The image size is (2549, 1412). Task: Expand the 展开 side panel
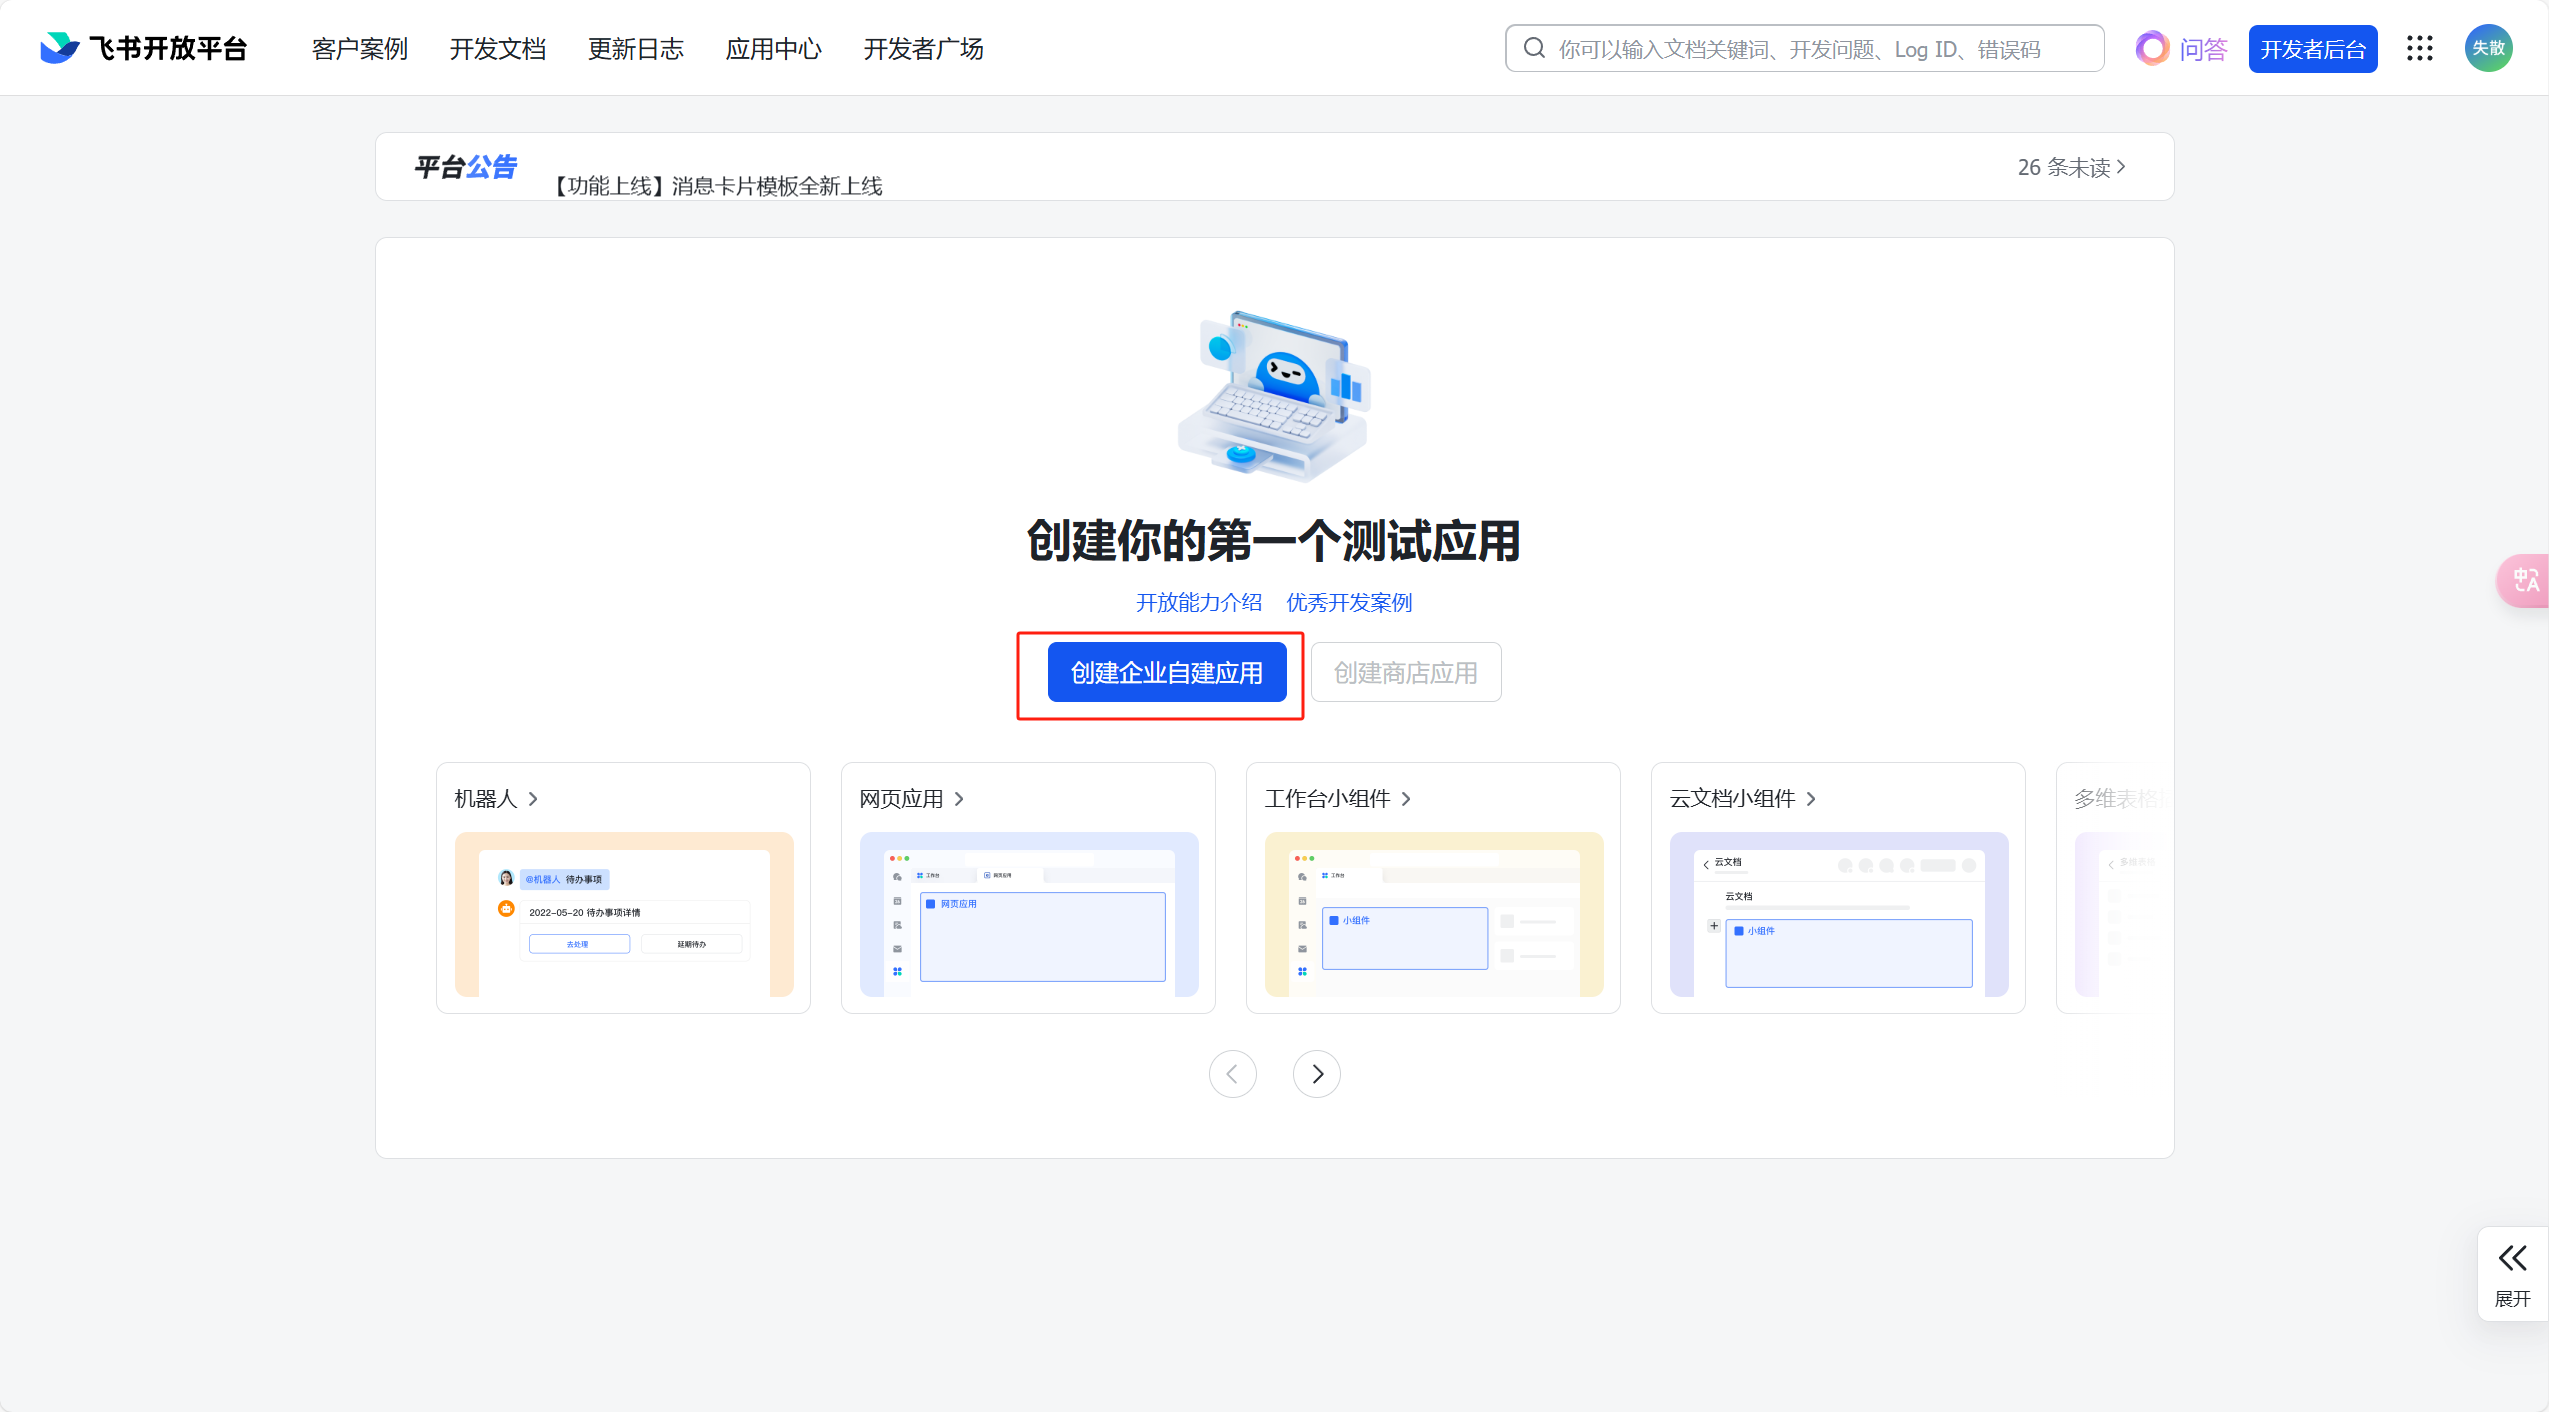point(2512,1273)
